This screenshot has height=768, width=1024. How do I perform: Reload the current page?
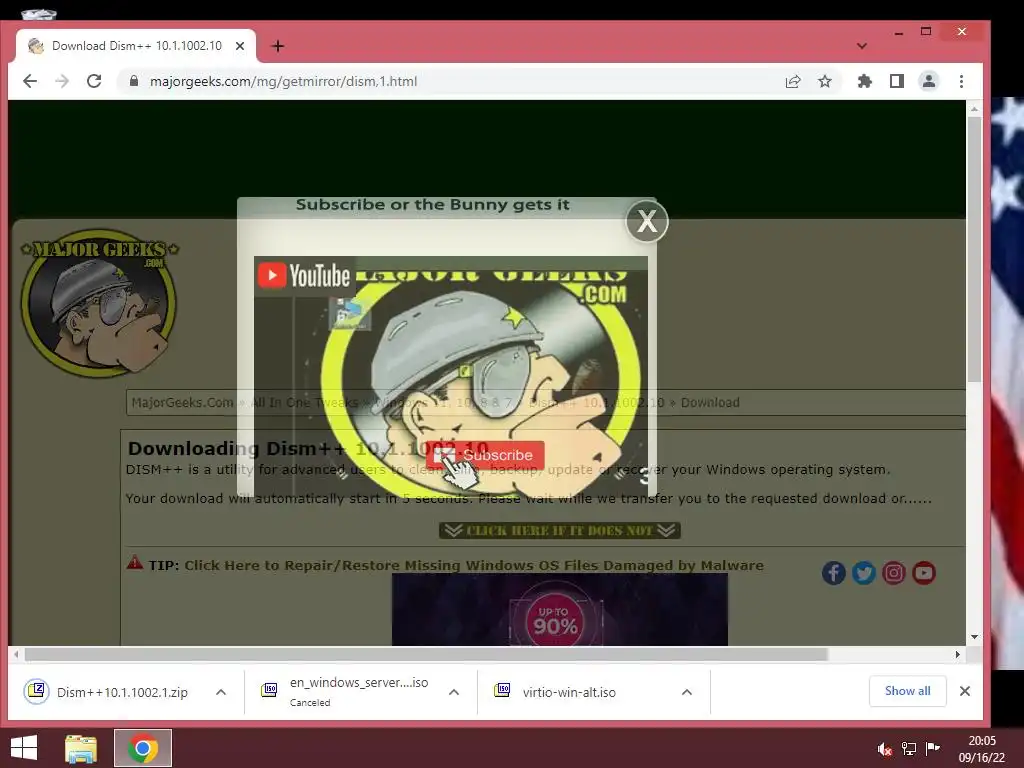(x=94, y=81)
